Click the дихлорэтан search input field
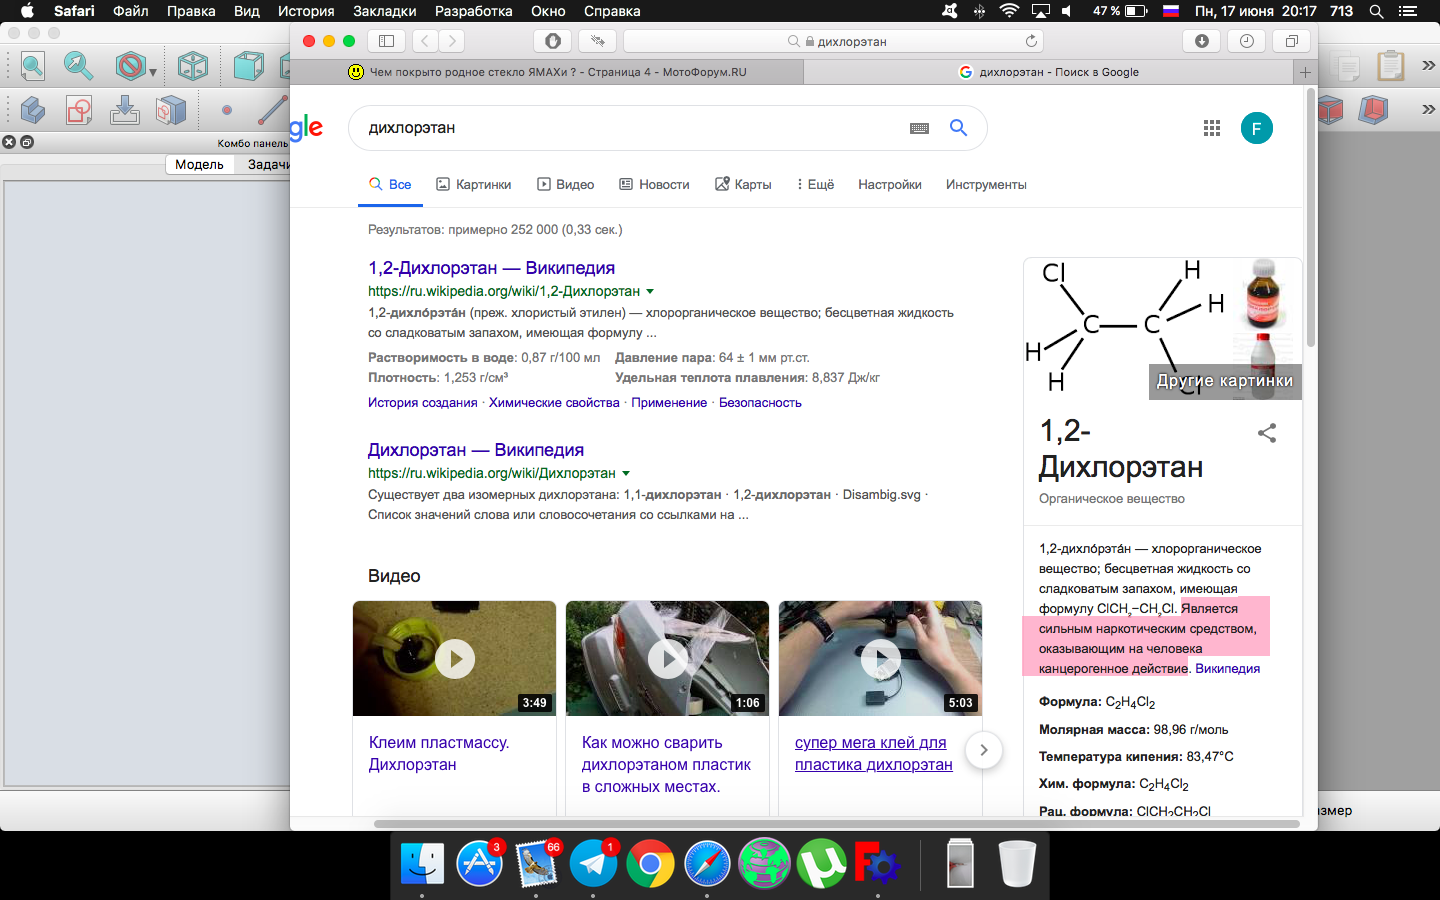The width and height of the screenshot is (1440, 900). (x=630, y=128)
